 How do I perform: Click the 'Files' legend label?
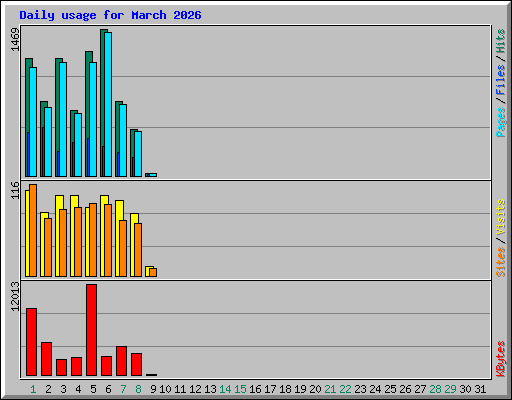click(500, 79)
